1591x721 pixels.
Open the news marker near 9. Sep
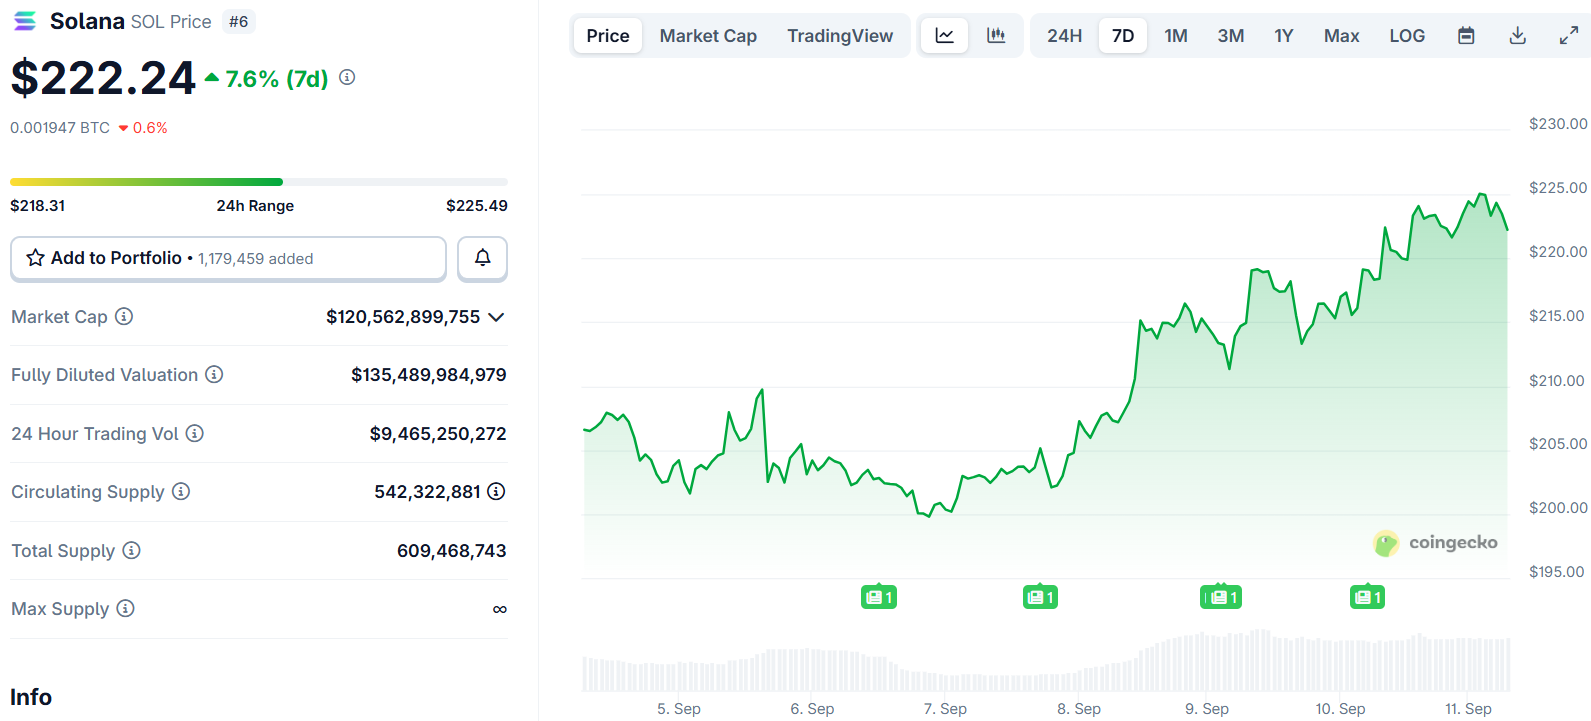point(1221,597)
